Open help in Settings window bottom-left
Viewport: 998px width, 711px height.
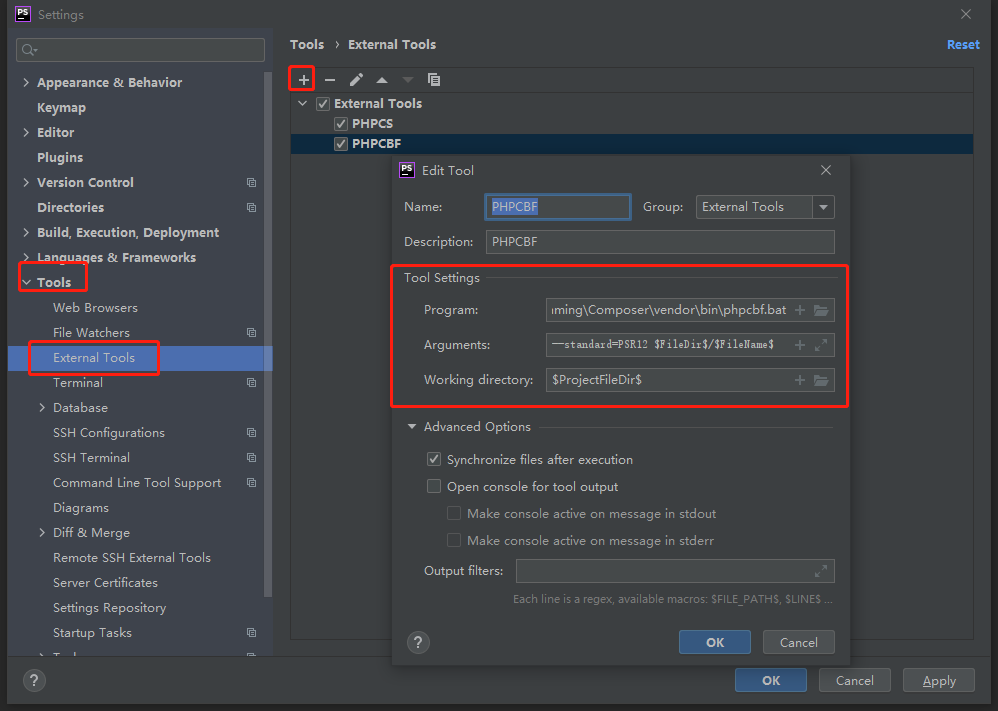coord(34,680)
